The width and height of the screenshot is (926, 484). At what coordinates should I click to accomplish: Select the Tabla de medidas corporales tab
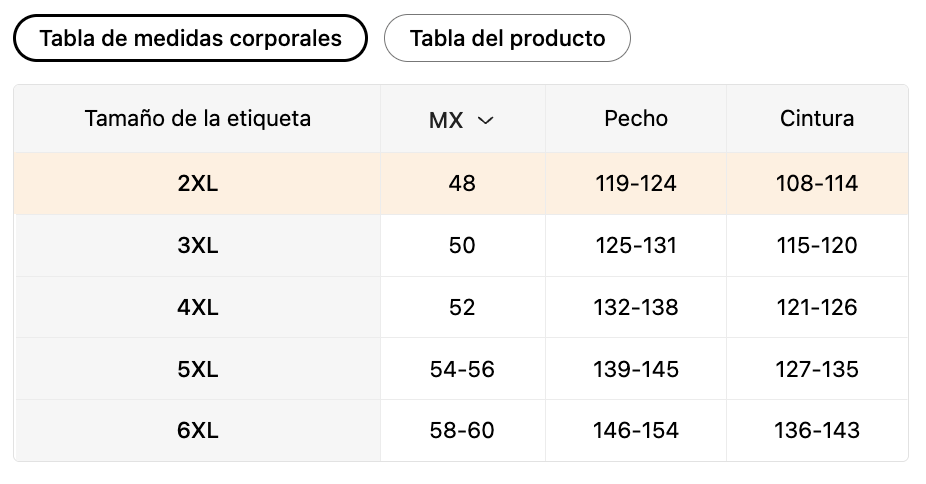(190, 38)
